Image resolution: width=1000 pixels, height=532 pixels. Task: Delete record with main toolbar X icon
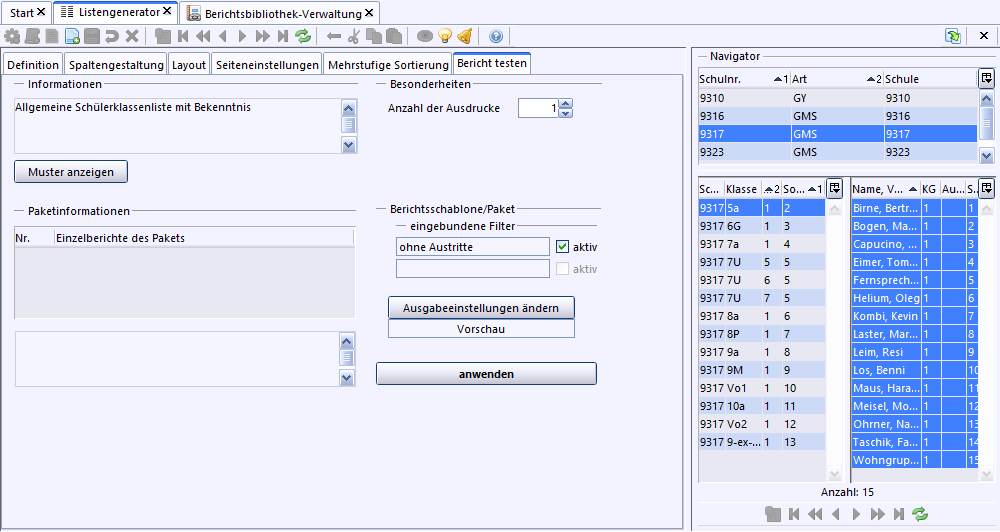click(x=131, y=36)
